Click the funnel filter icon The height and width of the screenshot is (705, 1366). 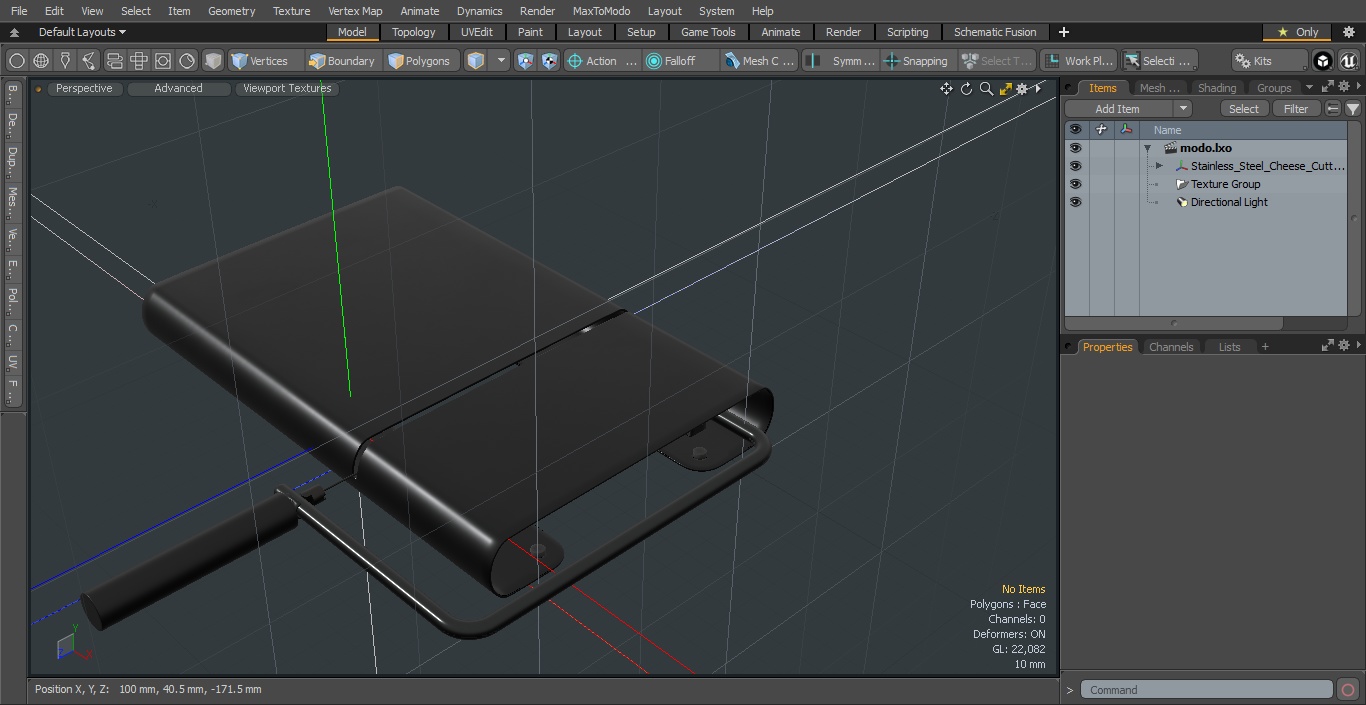(x=1352, y=109)
